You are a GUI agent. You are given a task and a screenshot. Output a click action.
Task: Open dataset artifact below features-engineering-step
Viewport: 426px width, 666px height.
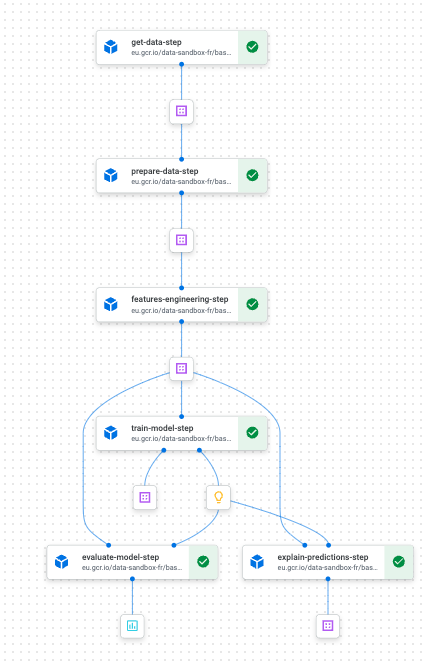point(181,368)
